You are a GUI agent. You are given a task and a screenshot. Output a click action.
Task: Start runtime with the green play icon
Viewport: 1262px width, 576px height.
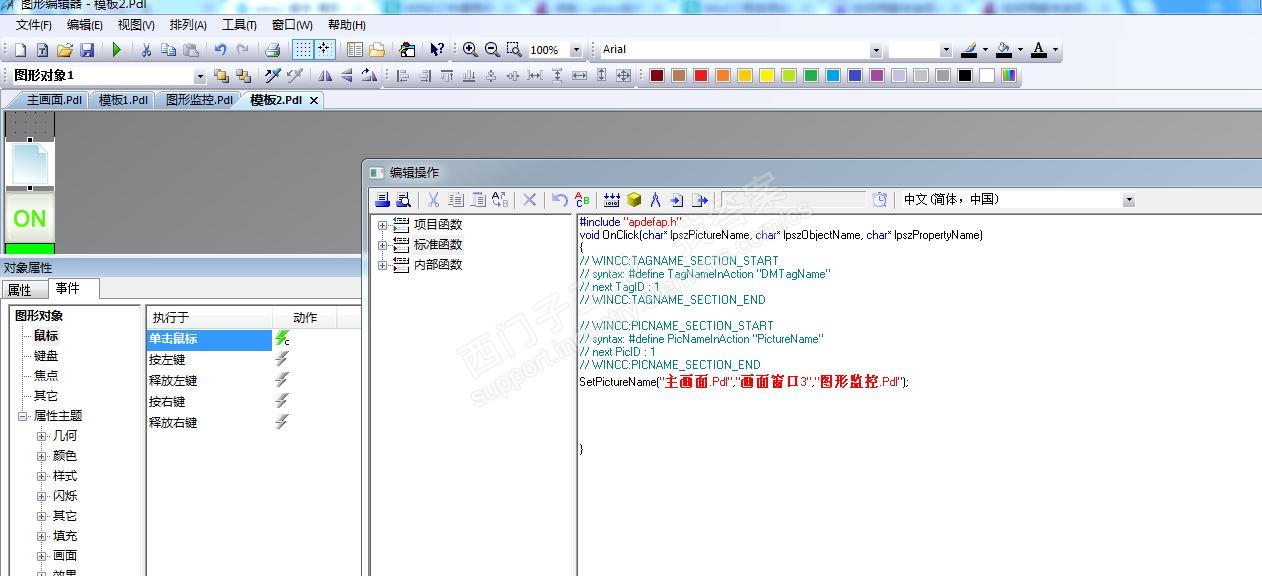tap(117, 50)
